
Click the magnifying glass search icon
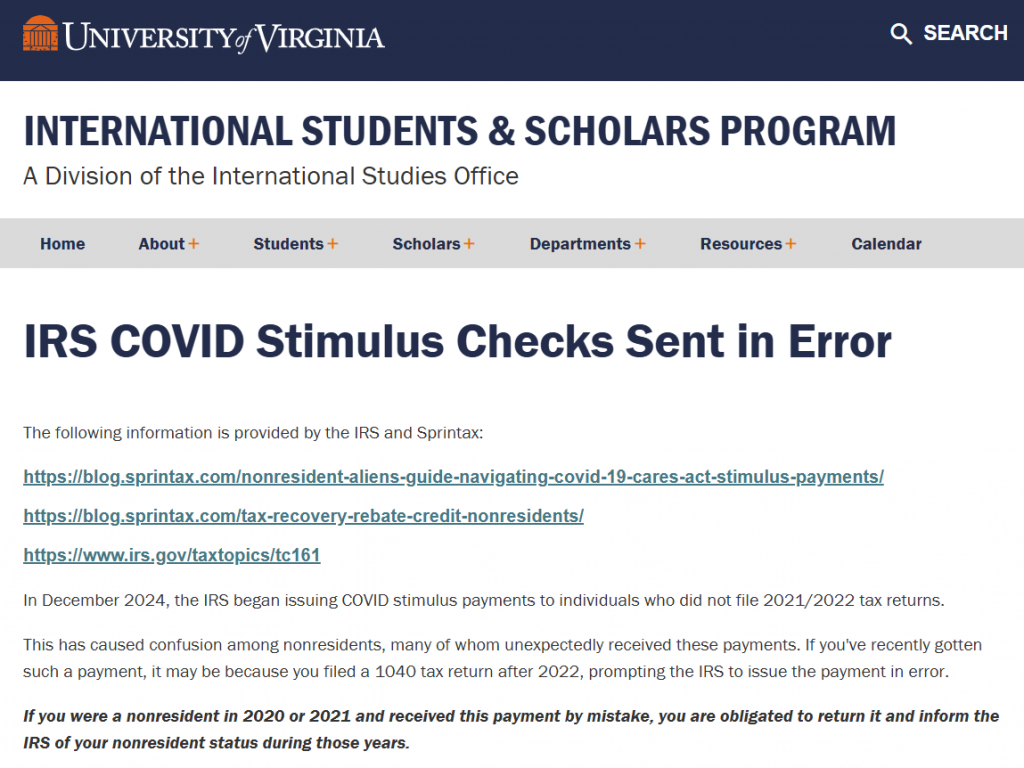click(x=901, y=35)
